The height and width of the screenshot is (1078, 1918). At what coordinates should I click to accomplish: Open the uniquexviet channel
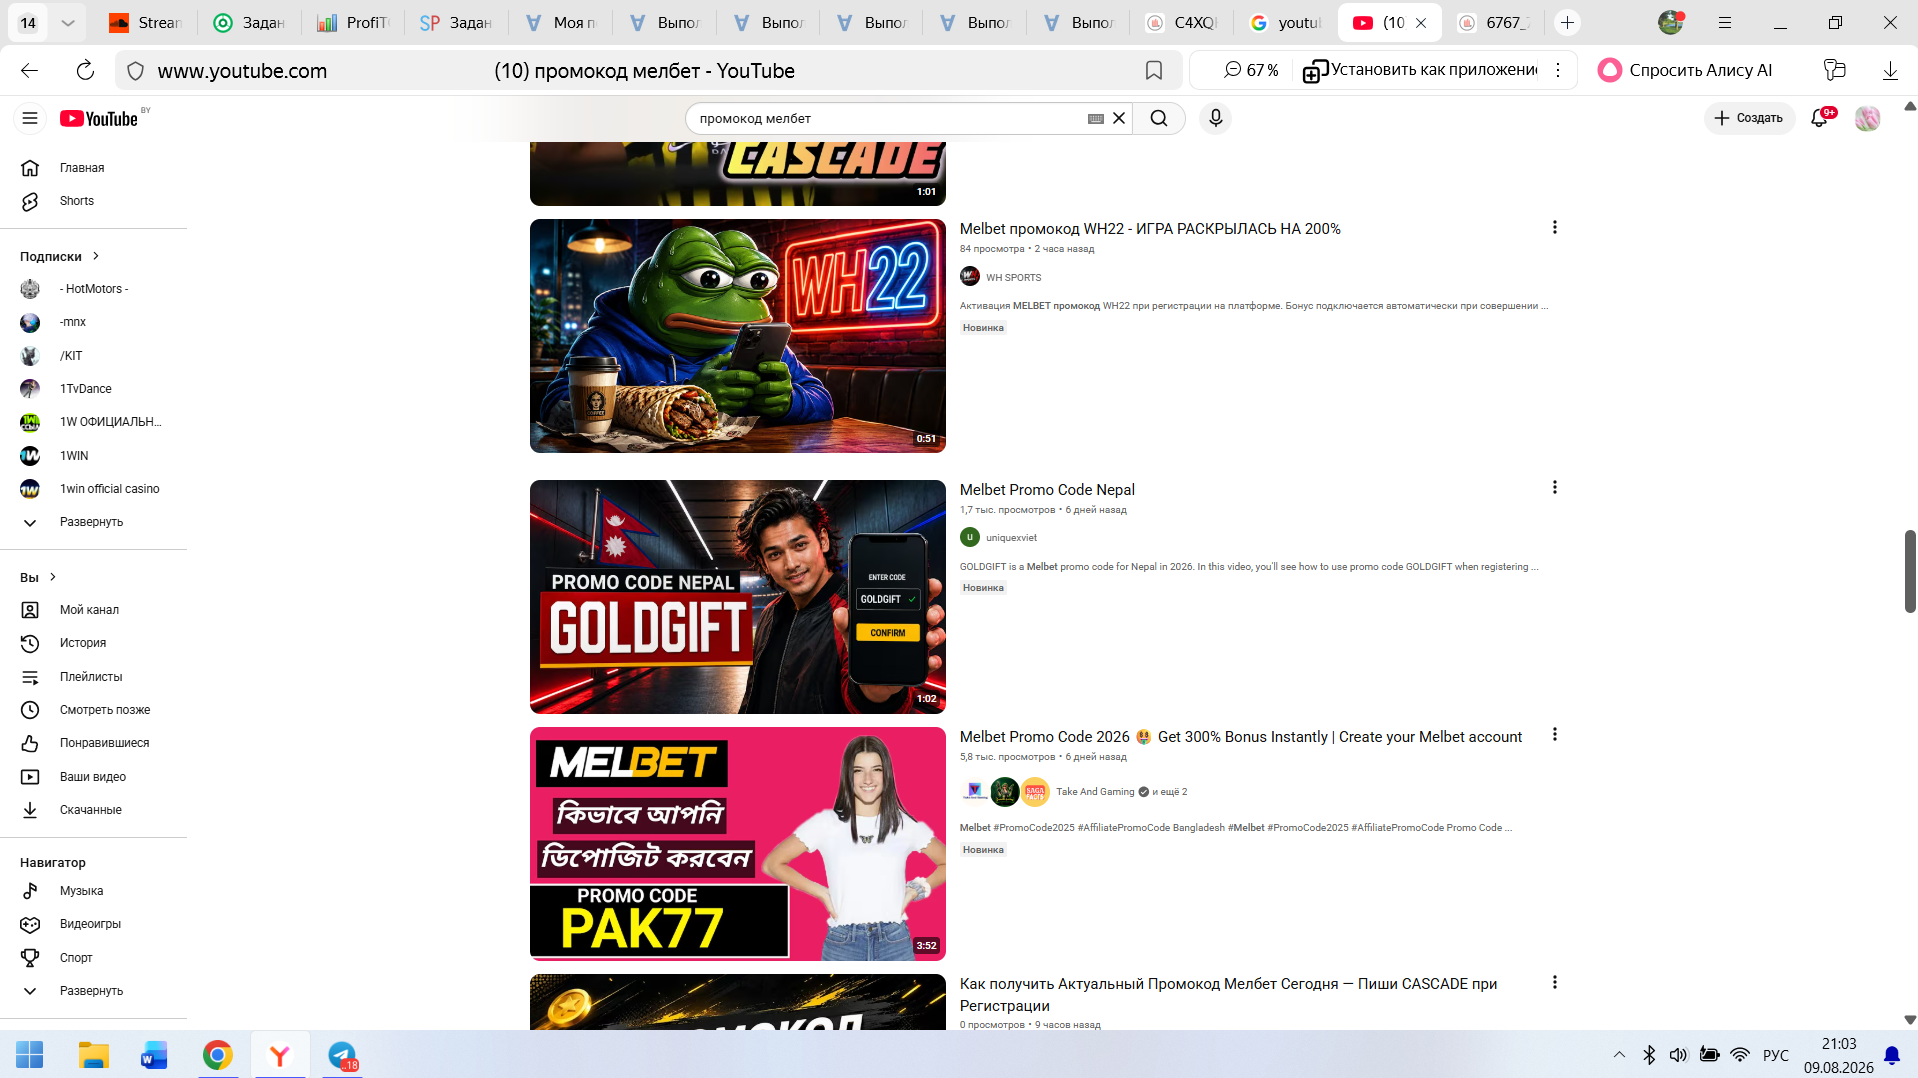(1011, 538)
